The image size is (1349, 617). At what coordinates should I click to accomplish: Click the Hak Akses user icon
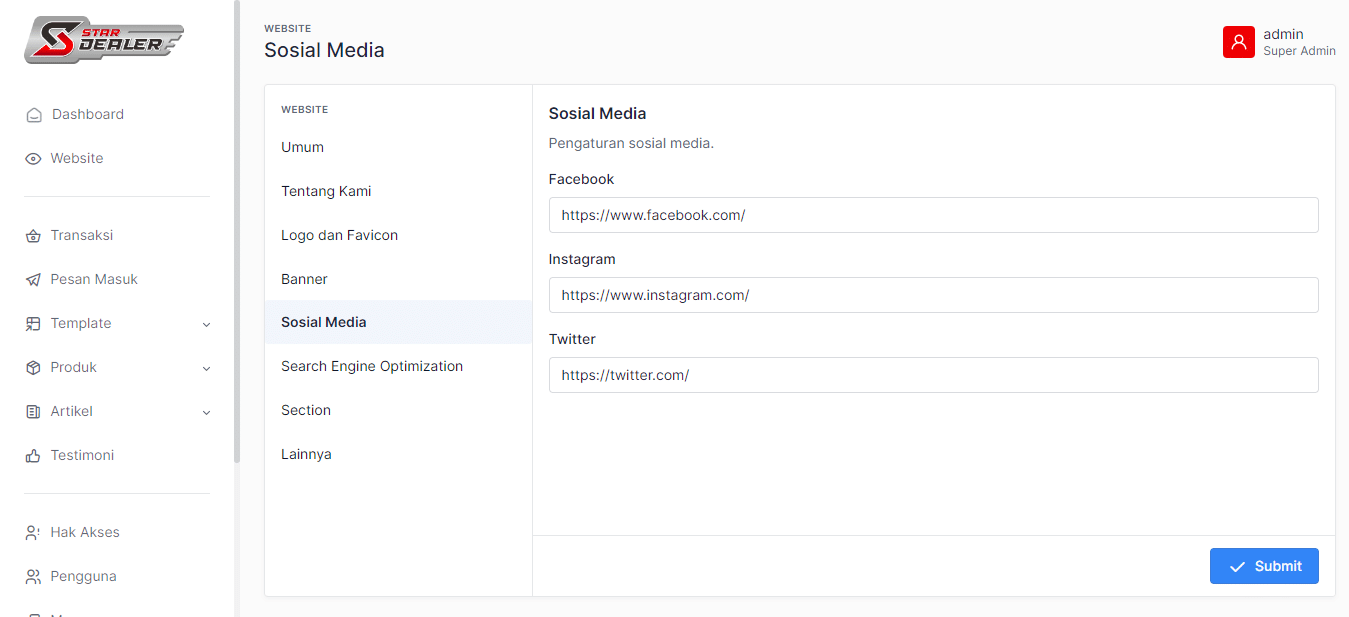(x=33, y=533)
